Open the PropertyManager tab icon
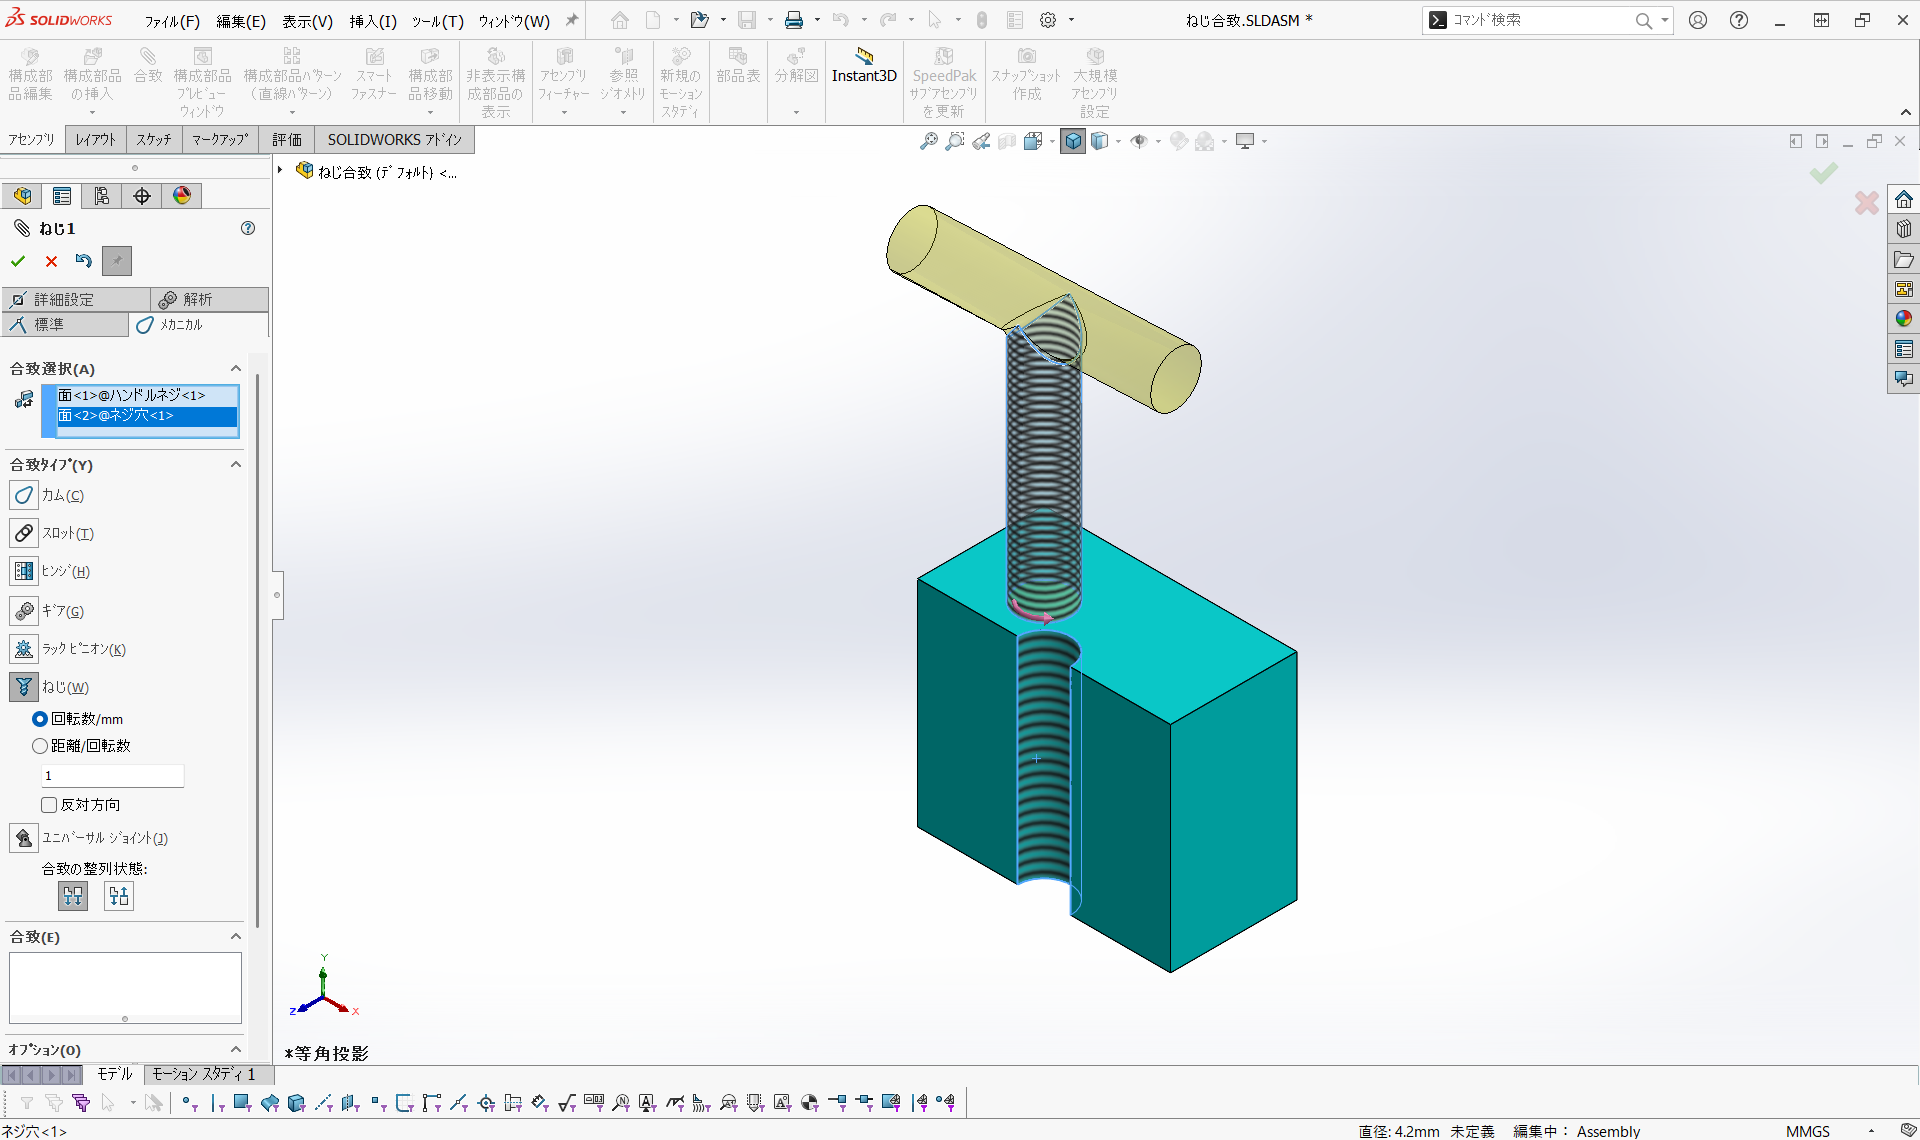The width and height of the screenshot is (1920, 1140). coord(62,196)
